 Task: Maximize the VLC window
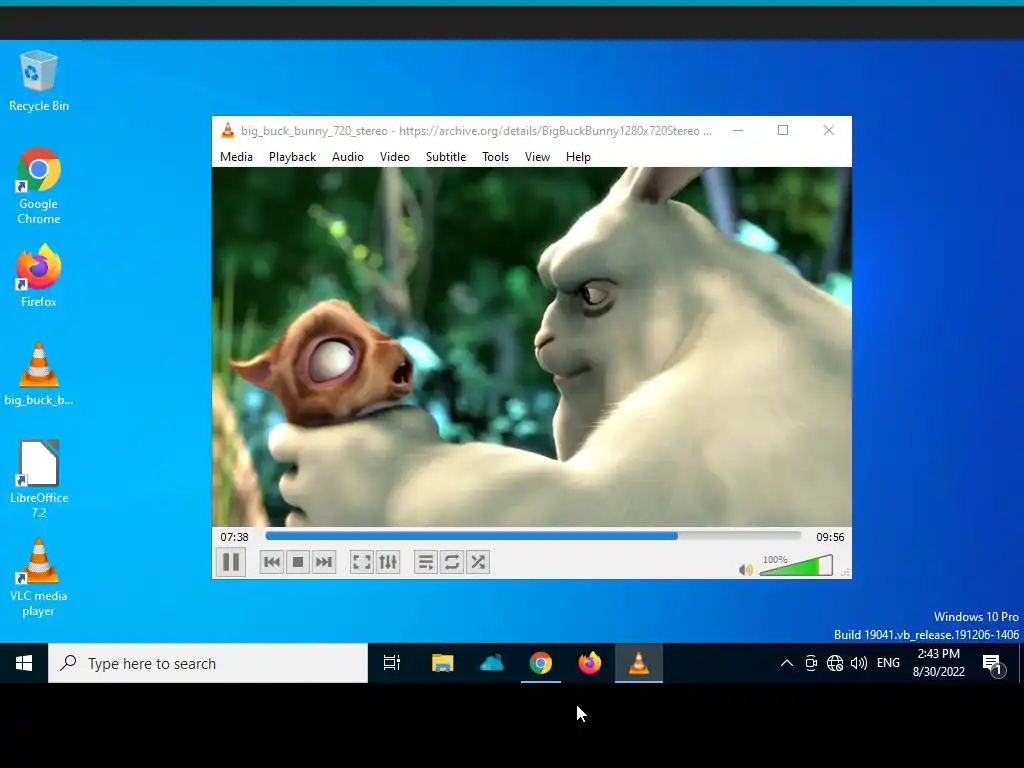click(783, 131)
